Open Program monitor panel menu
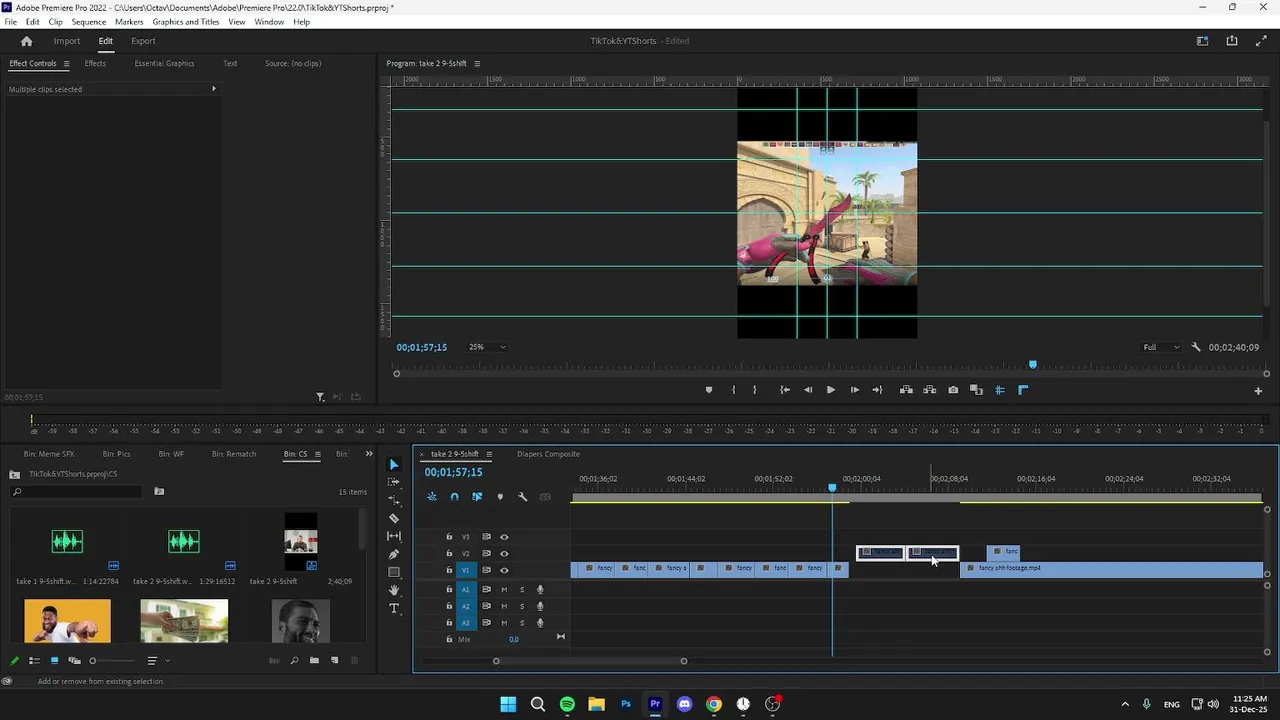The image size is (1280, 720). click(477, 63)
